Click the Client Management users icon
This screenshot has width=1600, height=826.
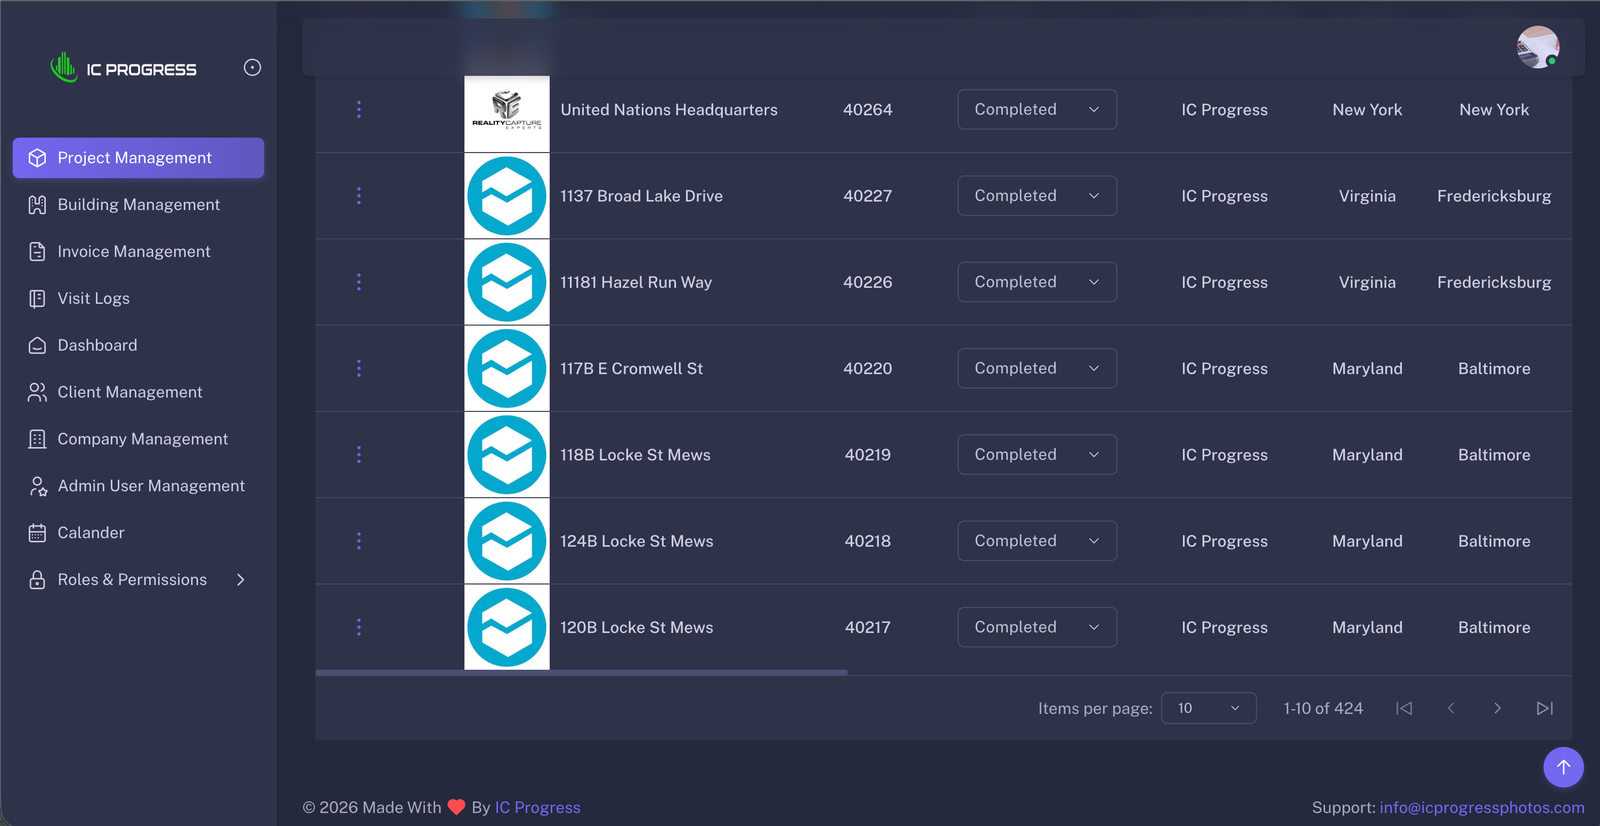(x=37, y=392)
